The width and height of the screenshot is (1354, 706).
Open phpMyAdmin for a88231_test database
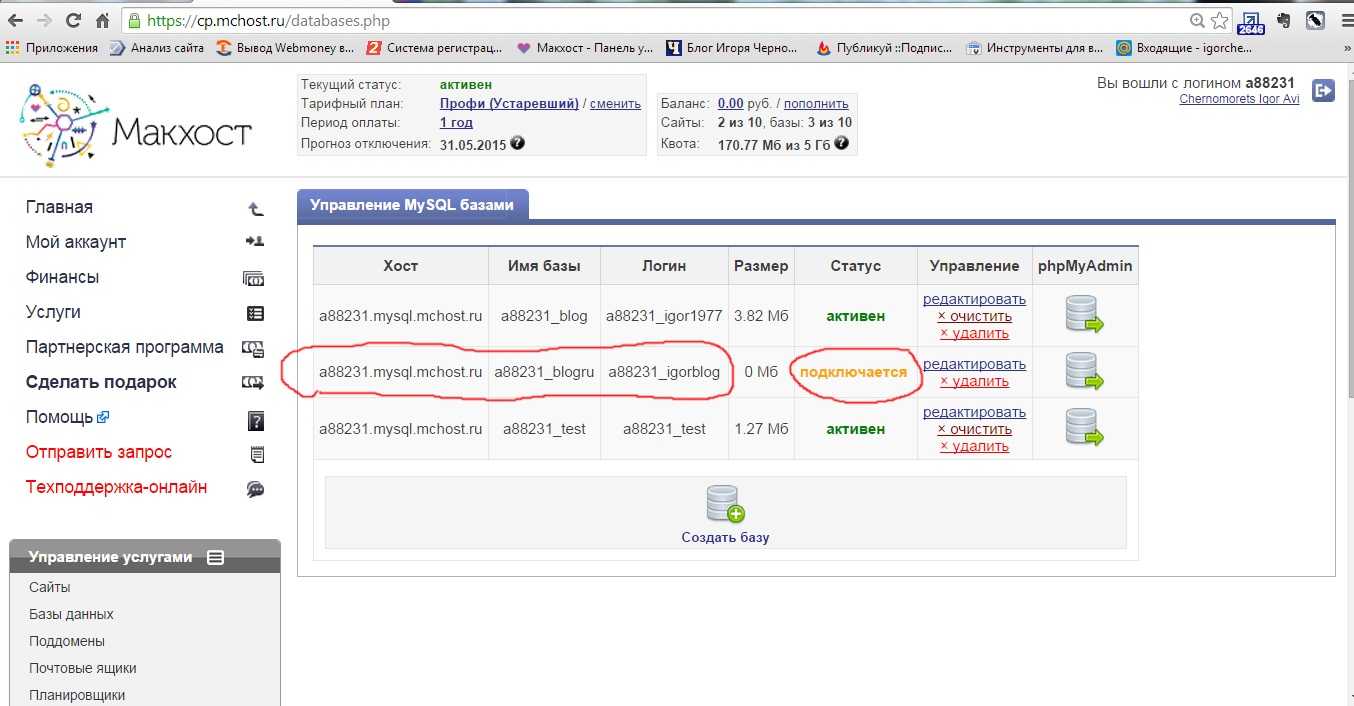coord(1084,427)
